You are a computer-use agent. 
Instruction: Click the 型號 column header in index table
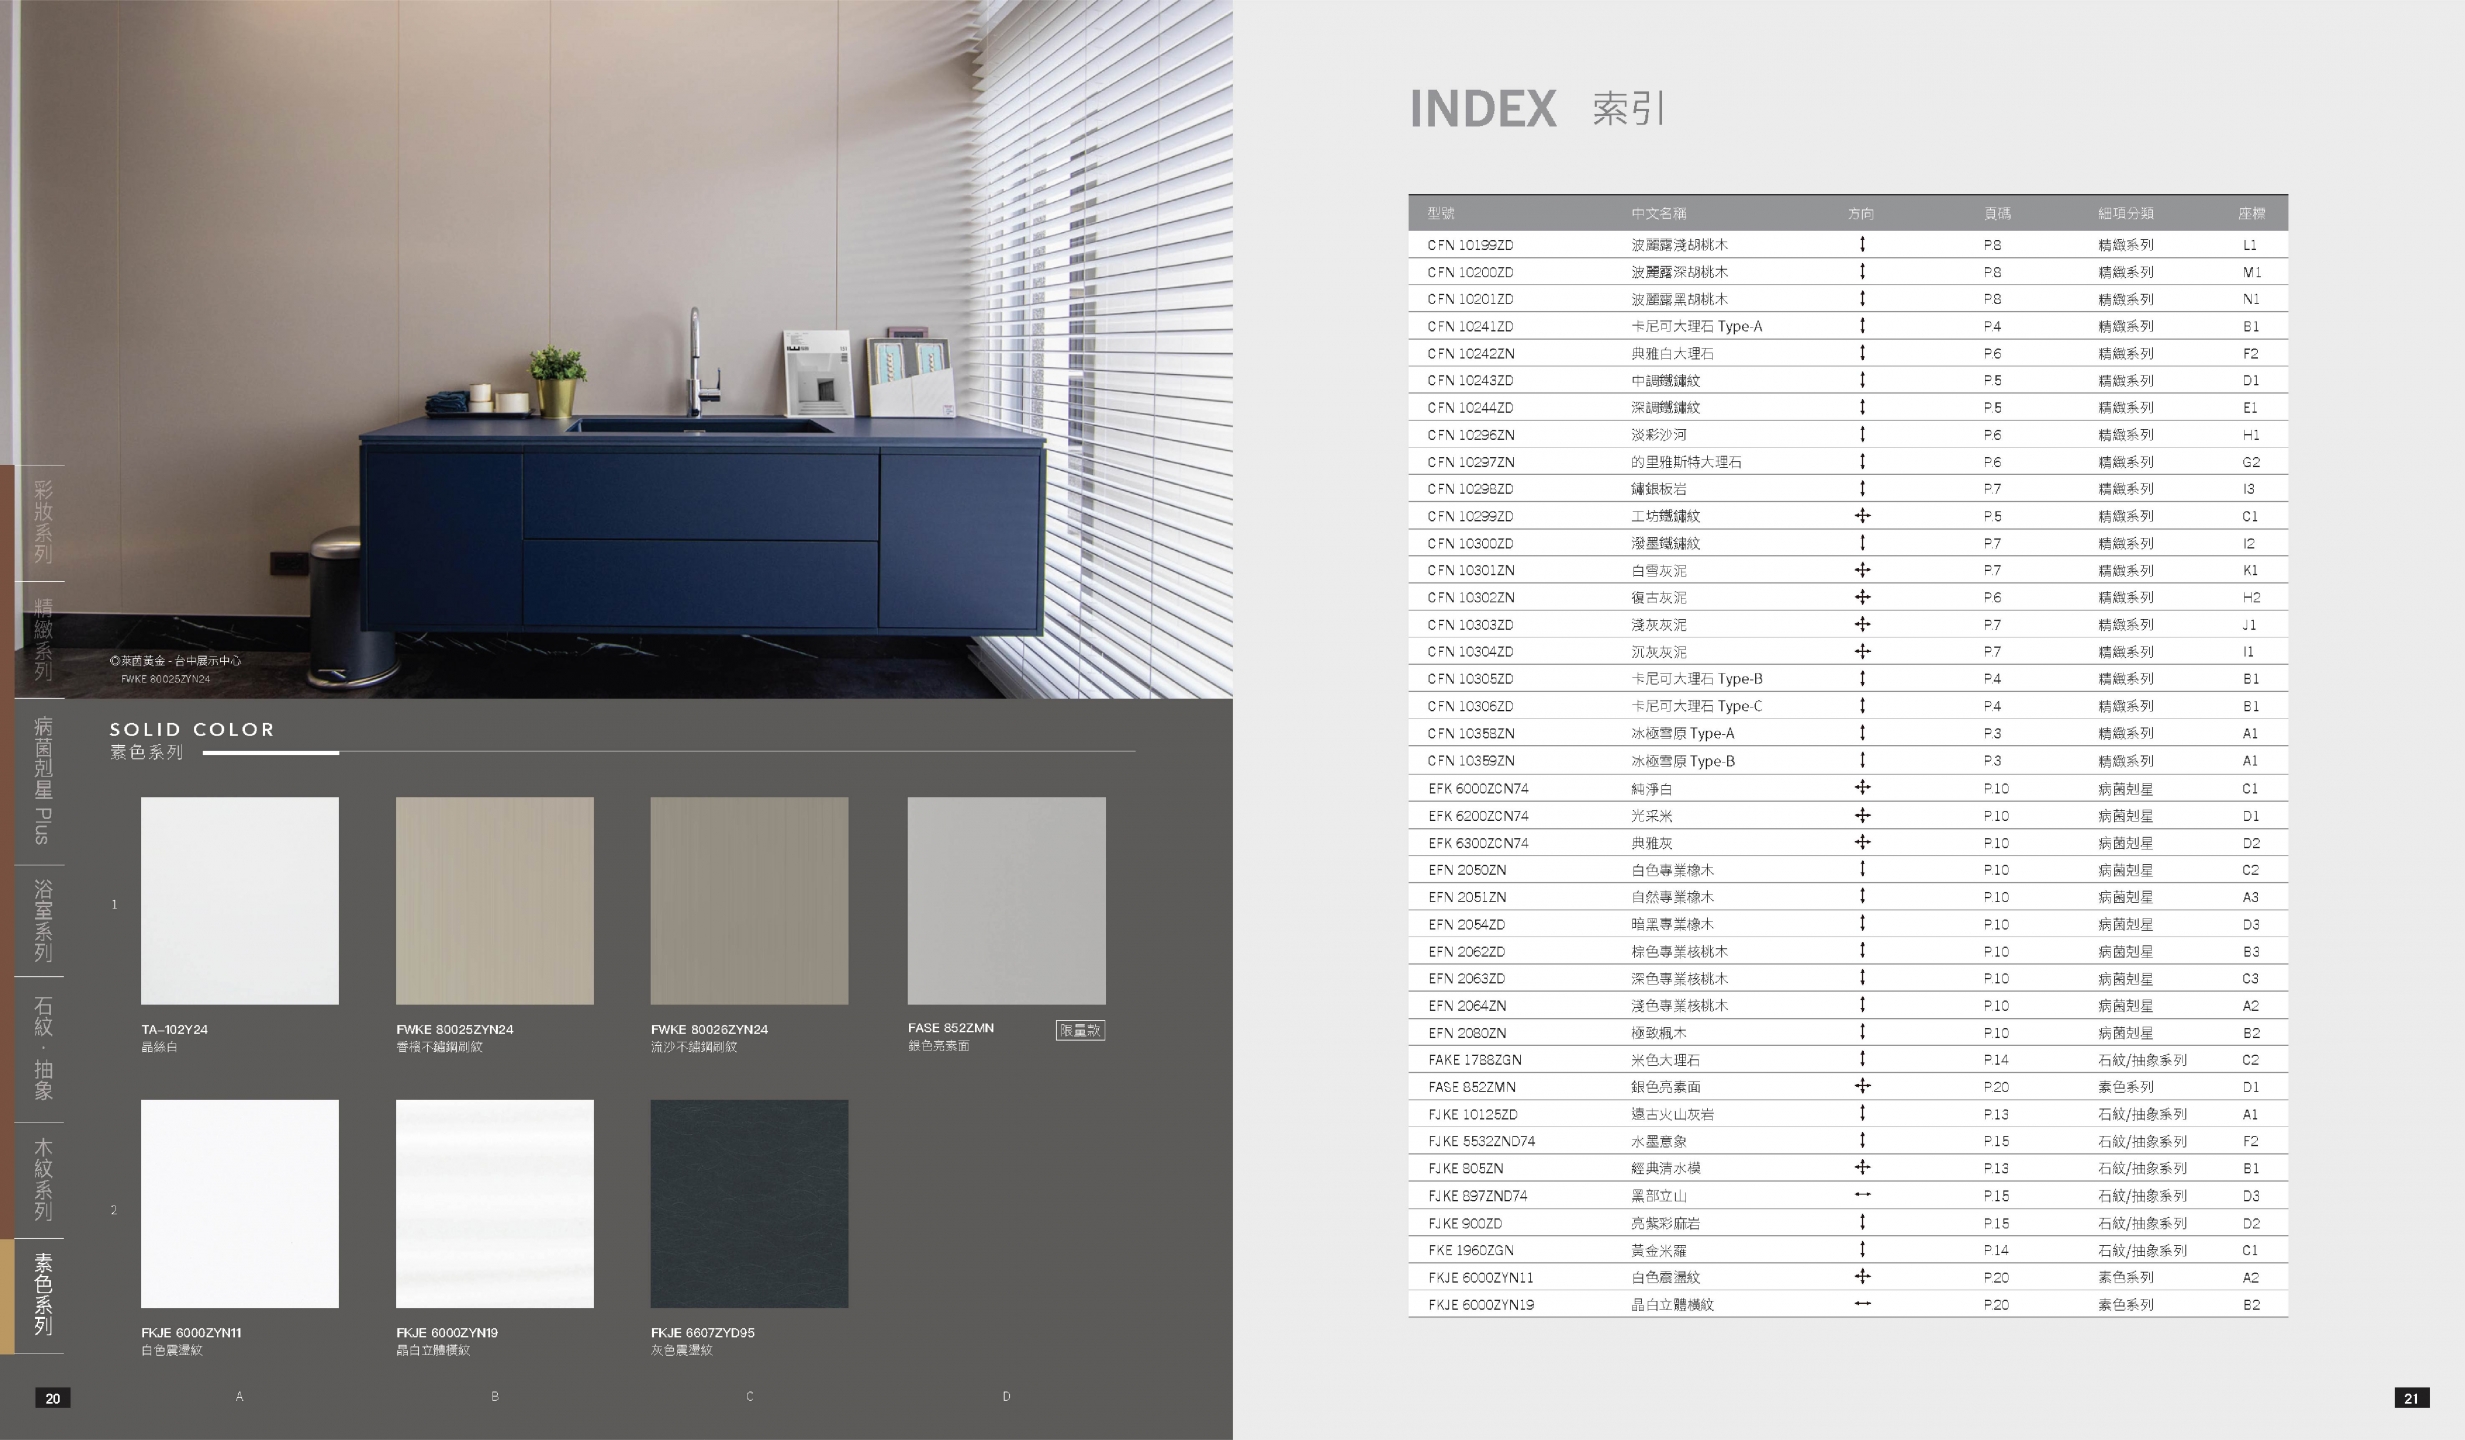click(x=1441, y=213)
